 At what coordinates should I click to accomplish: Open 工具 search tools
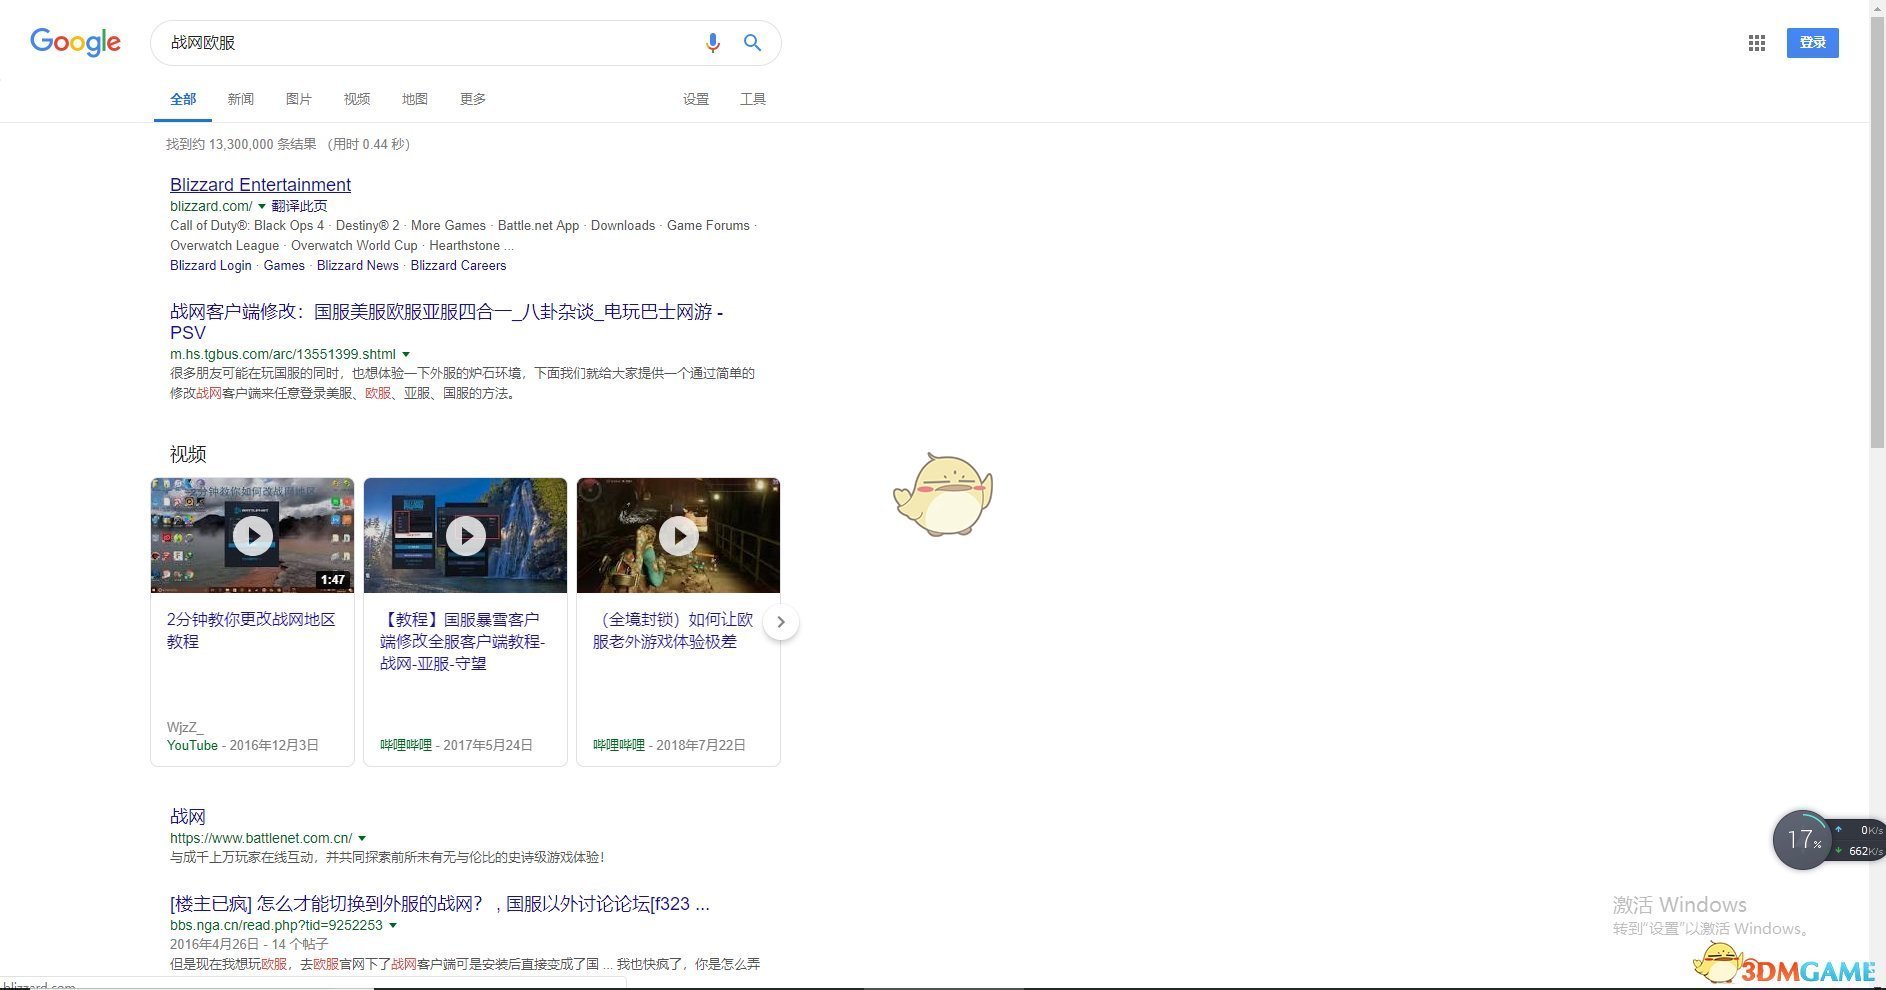[x=753, y=99]
